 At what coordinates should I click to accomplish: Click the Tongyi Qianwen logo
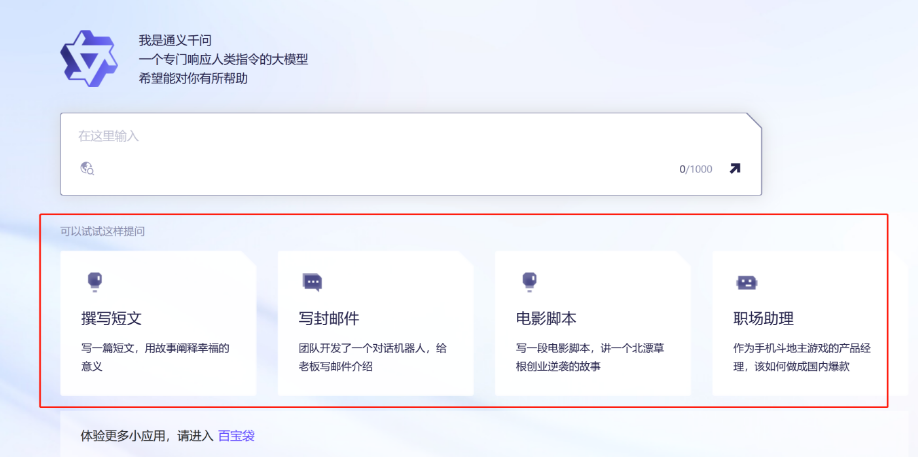pyautogui.click(x=89, y=59)
